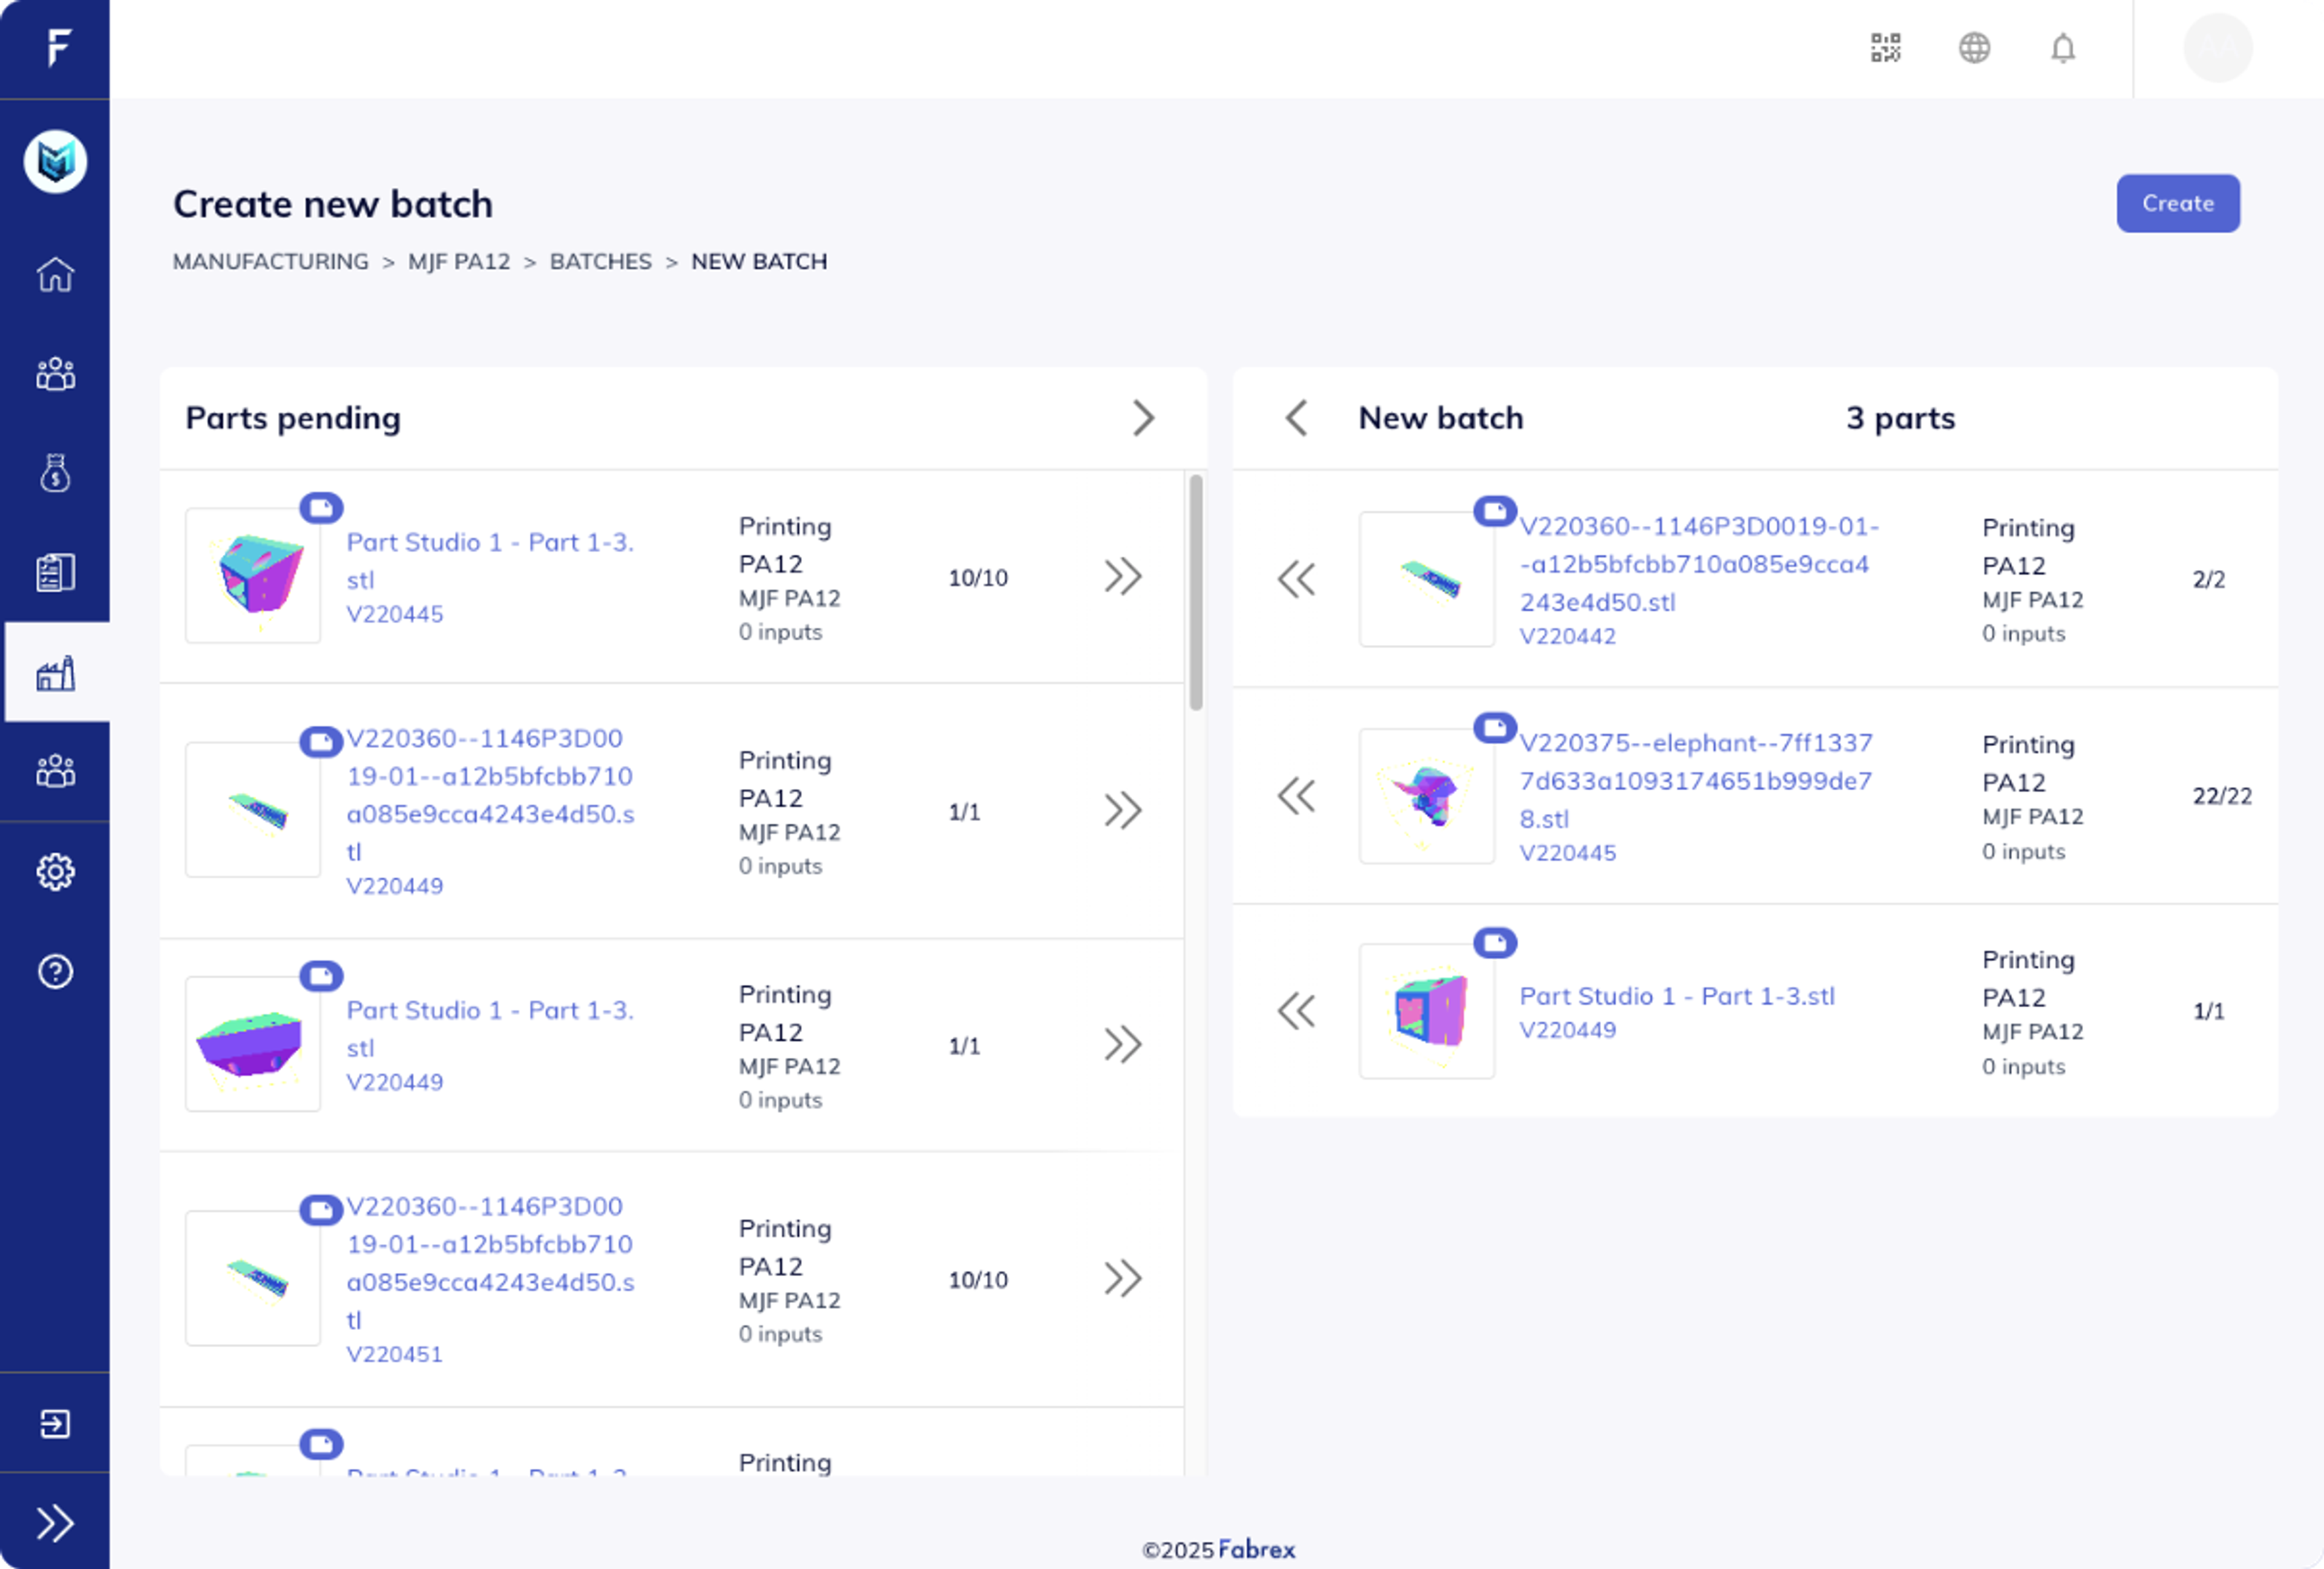Add pending part V220451 to the batch

coord(1122,1278)
